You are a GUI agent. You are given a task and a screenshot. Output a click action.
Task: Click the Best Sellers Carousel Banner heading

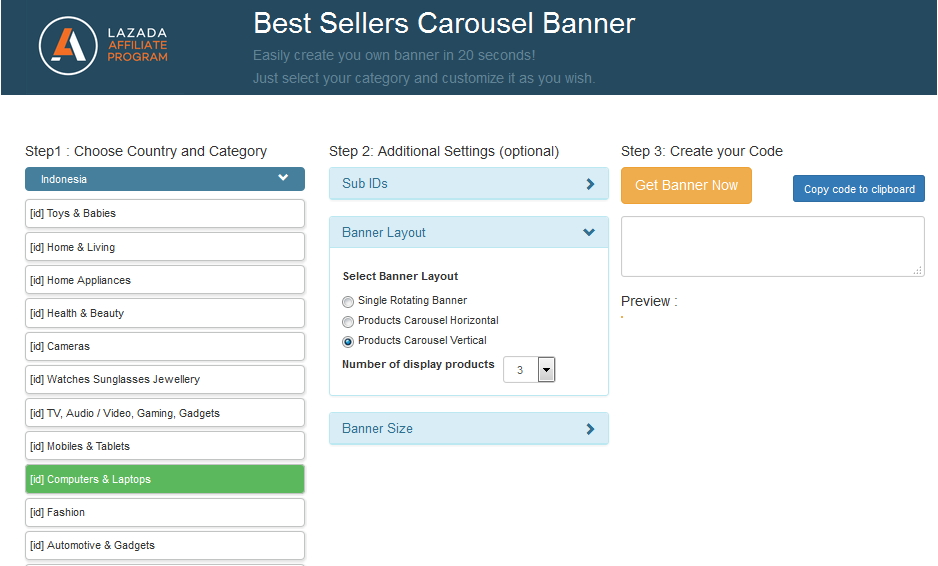pos(444,24)
